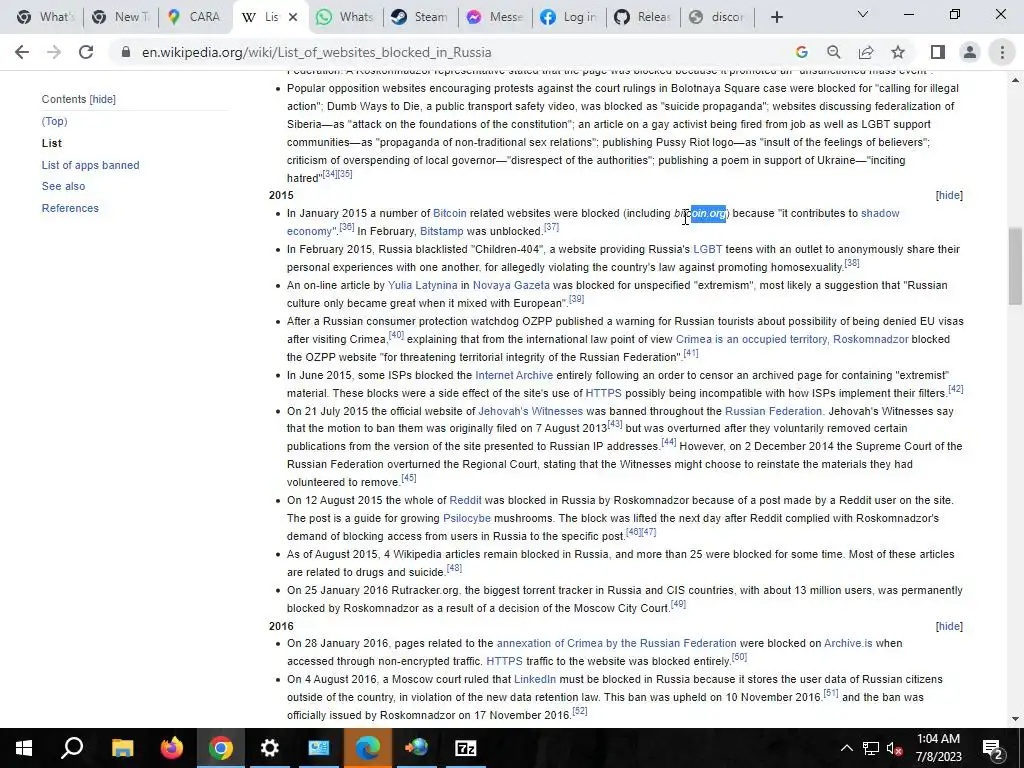Open the Jehovah's Witnesses link
This screenshot has height=768, width=1024.
[x=530, y=411]
